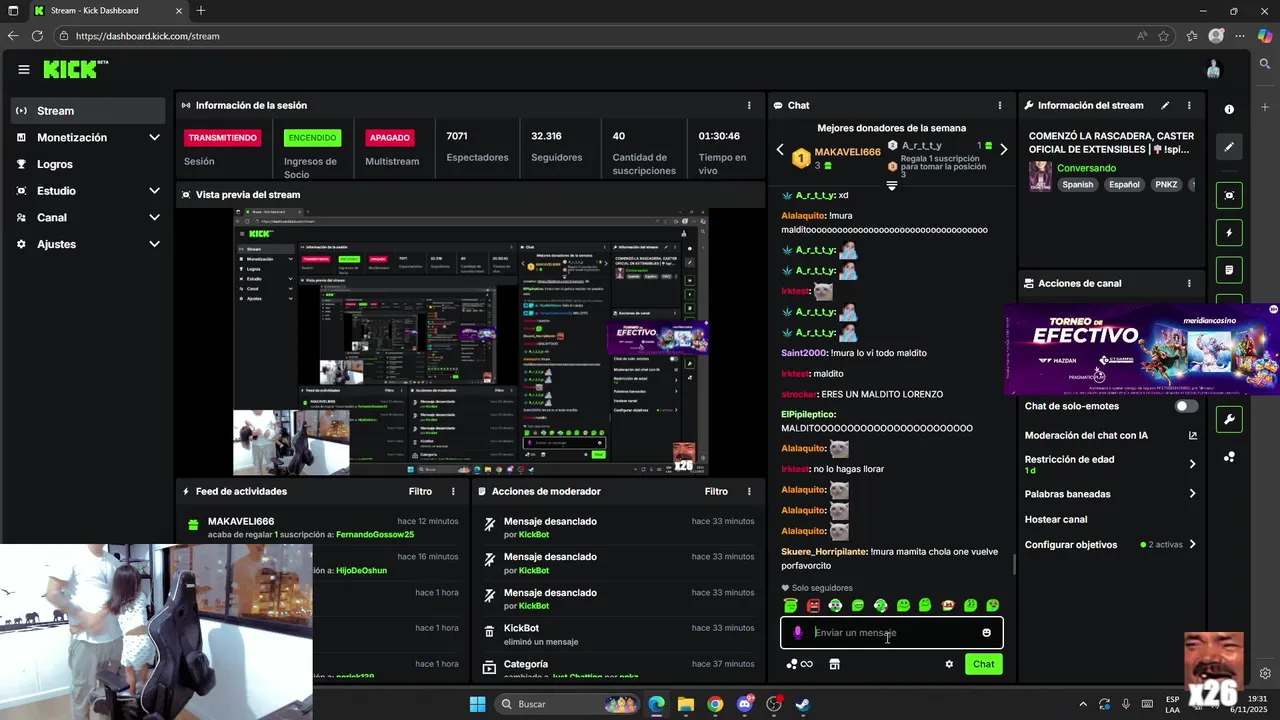
Task: Open Discord from the taskbar
Action: pyautogui.click(x=744, y=704)
